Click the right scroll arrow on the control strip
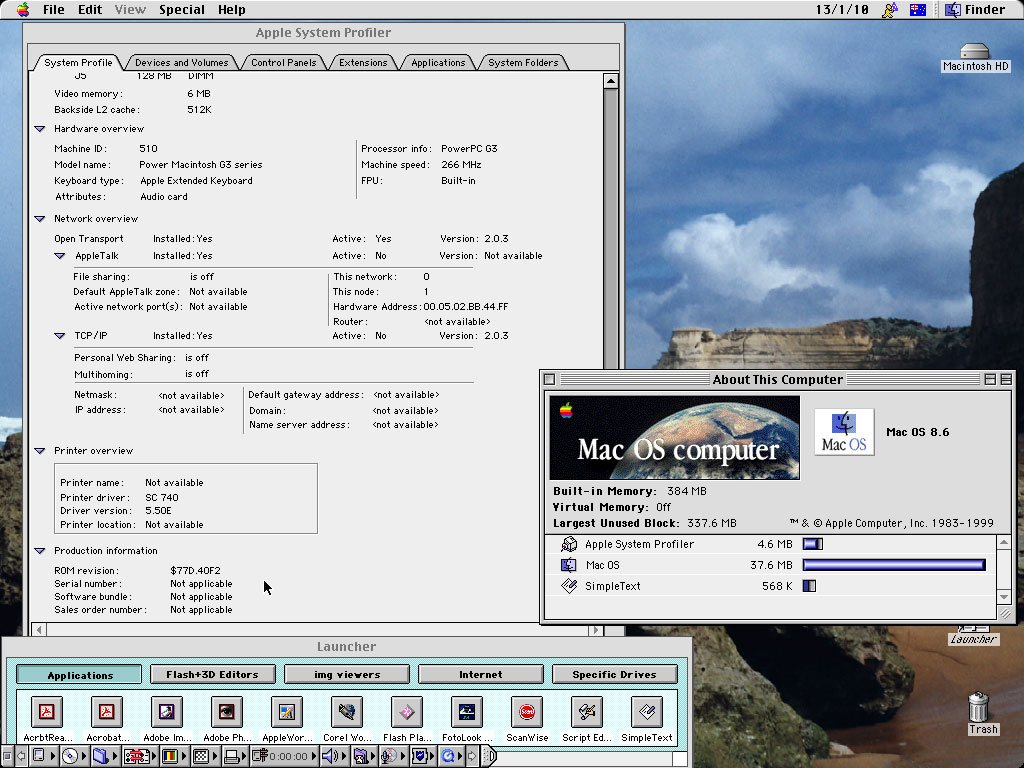Image resolution: width=1024 pixels, height=768 pixels. (x=473, y=756)
